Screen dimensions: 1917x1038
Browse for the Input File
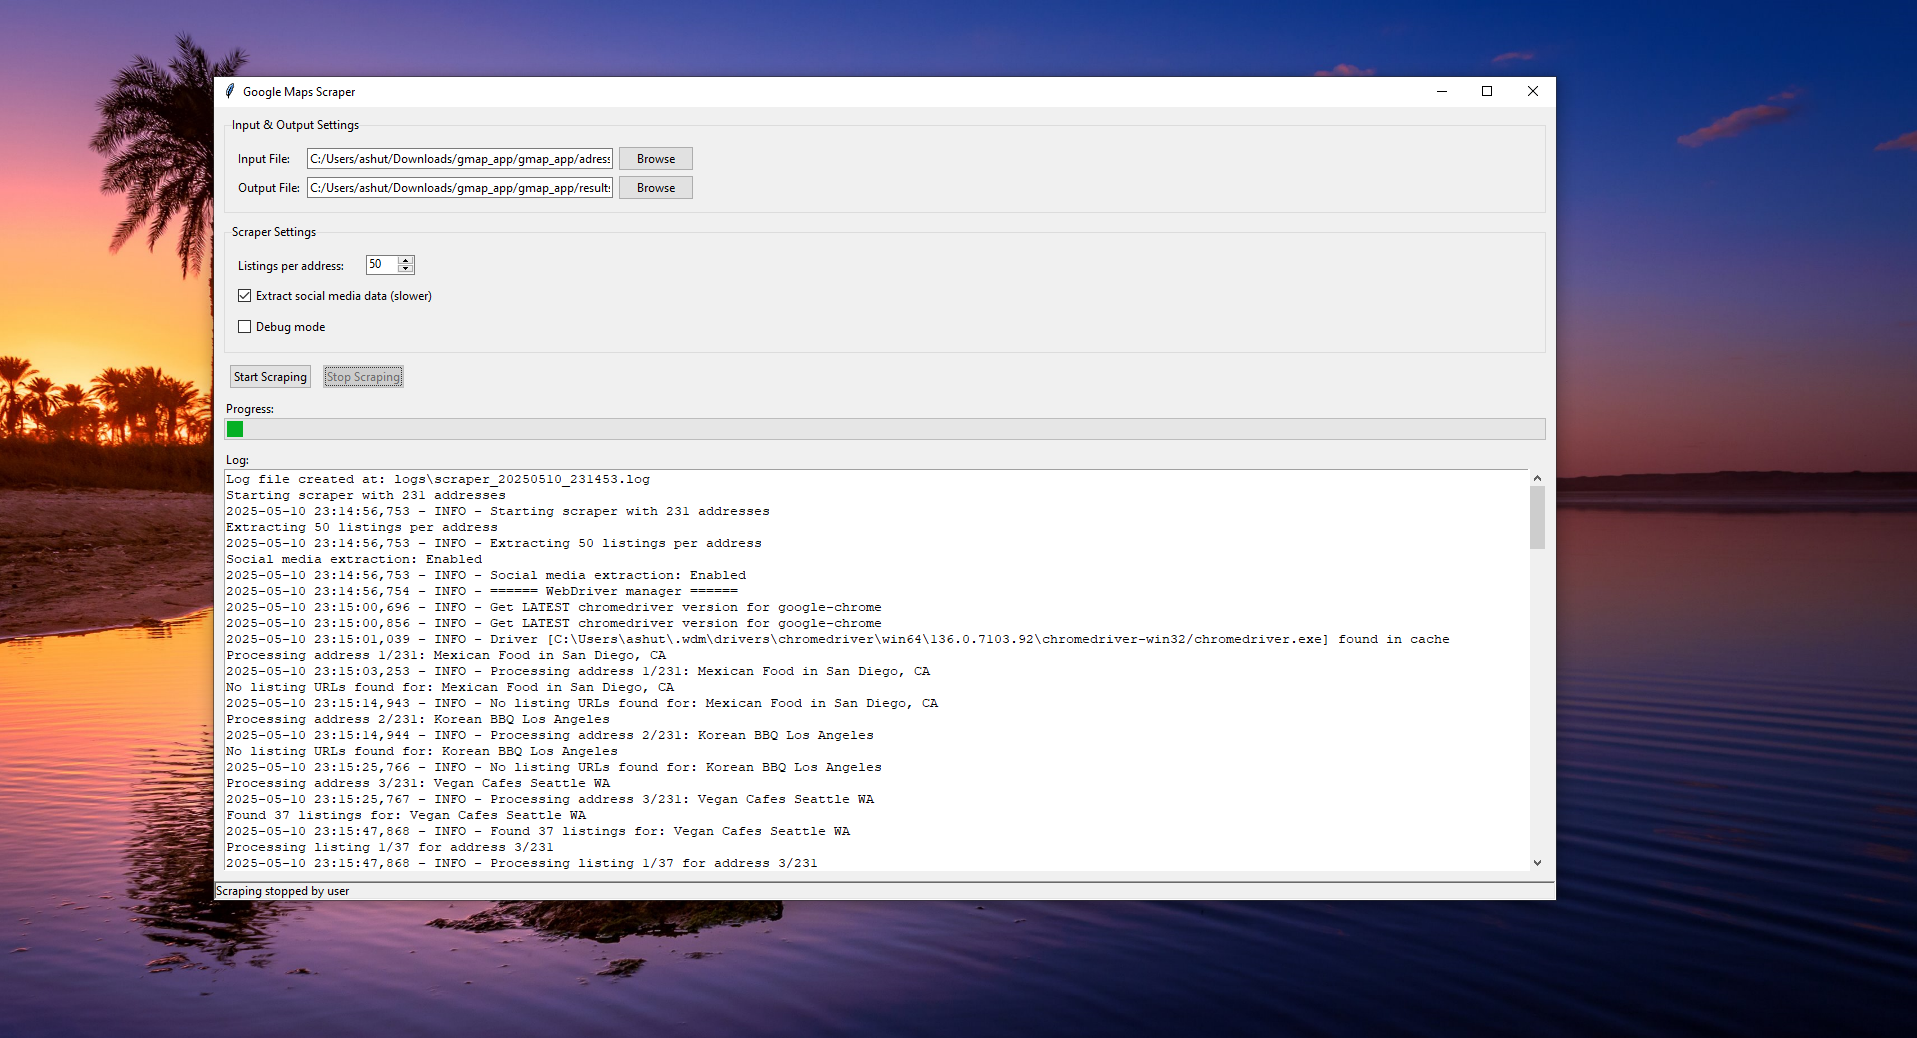click(656, 159)
